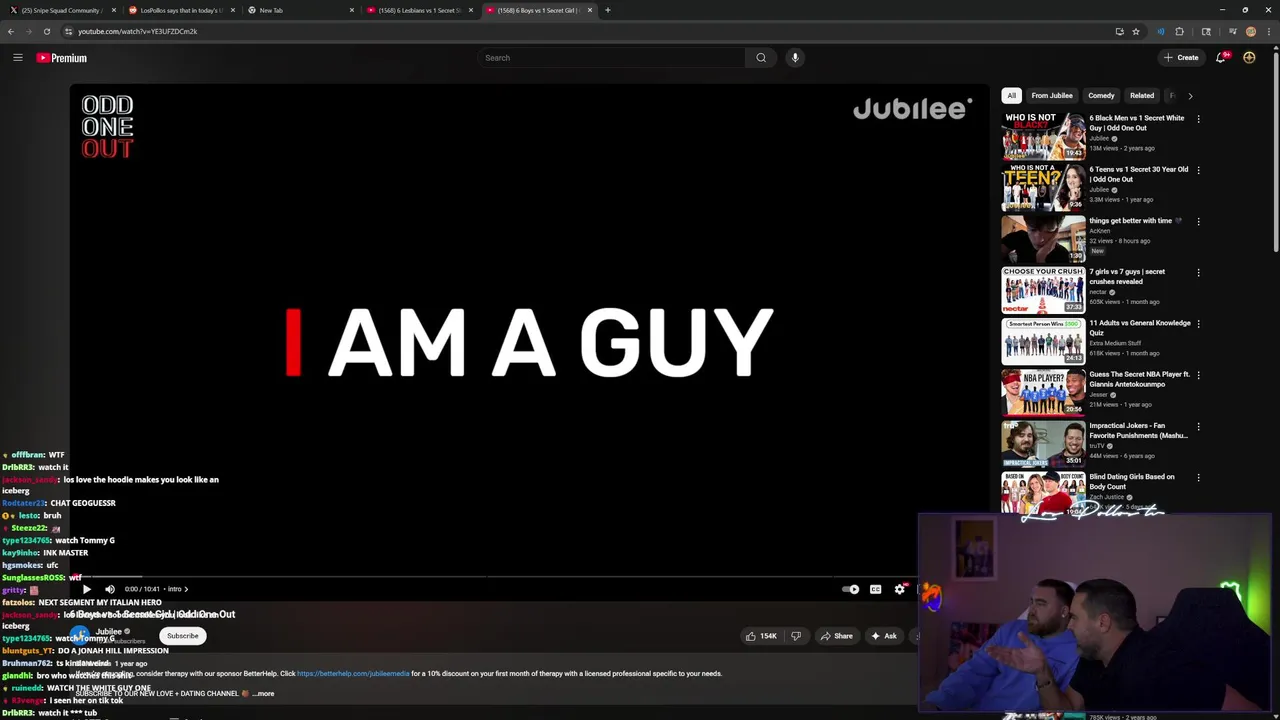
Task: Open options for 6 Teens video
Action: coord(1198,170)
